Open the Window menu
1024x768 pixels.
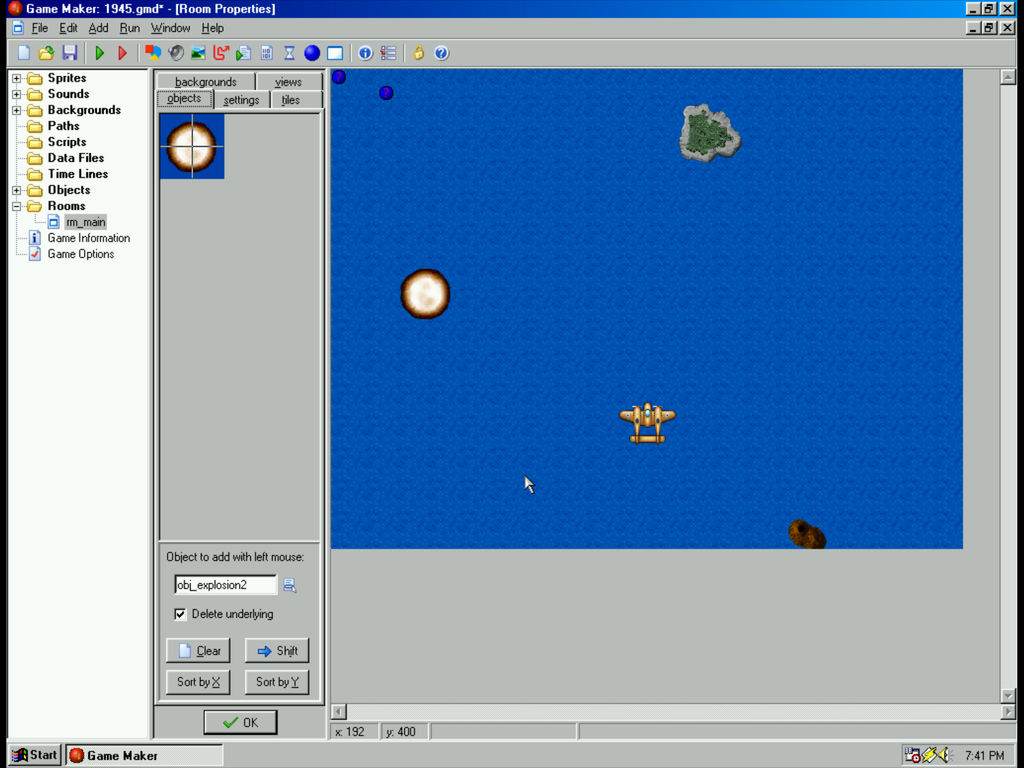[x=170, y=28]
